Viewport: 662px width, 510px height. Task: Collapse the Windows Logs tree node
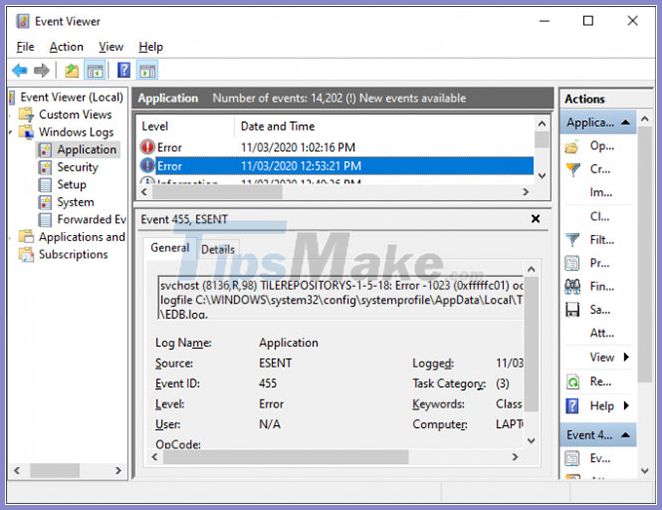point(11,133)
